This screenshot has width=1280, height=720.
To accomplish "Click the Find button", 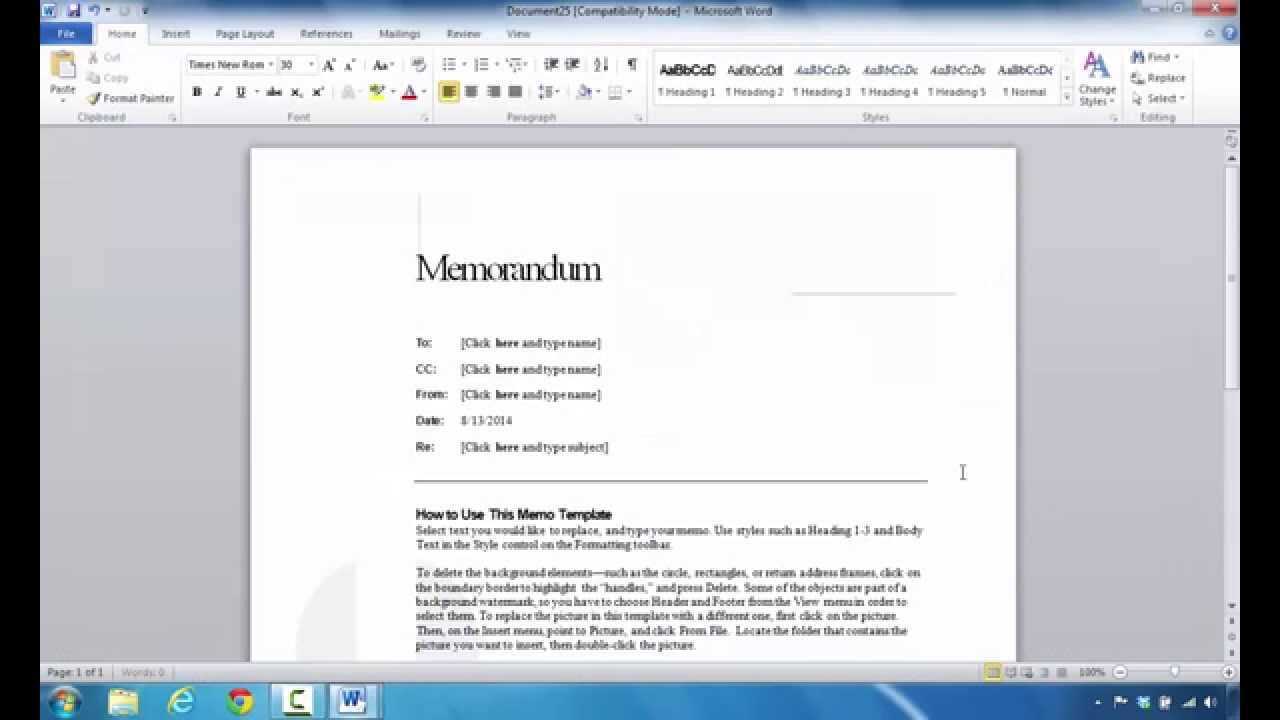I will coord(1152,58).
